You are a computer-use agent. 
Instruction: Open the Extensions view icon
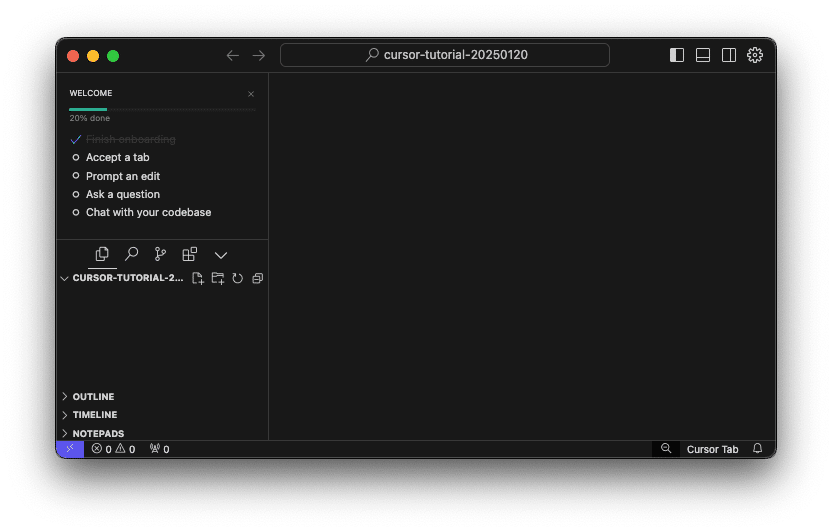(x=189, y=255)
